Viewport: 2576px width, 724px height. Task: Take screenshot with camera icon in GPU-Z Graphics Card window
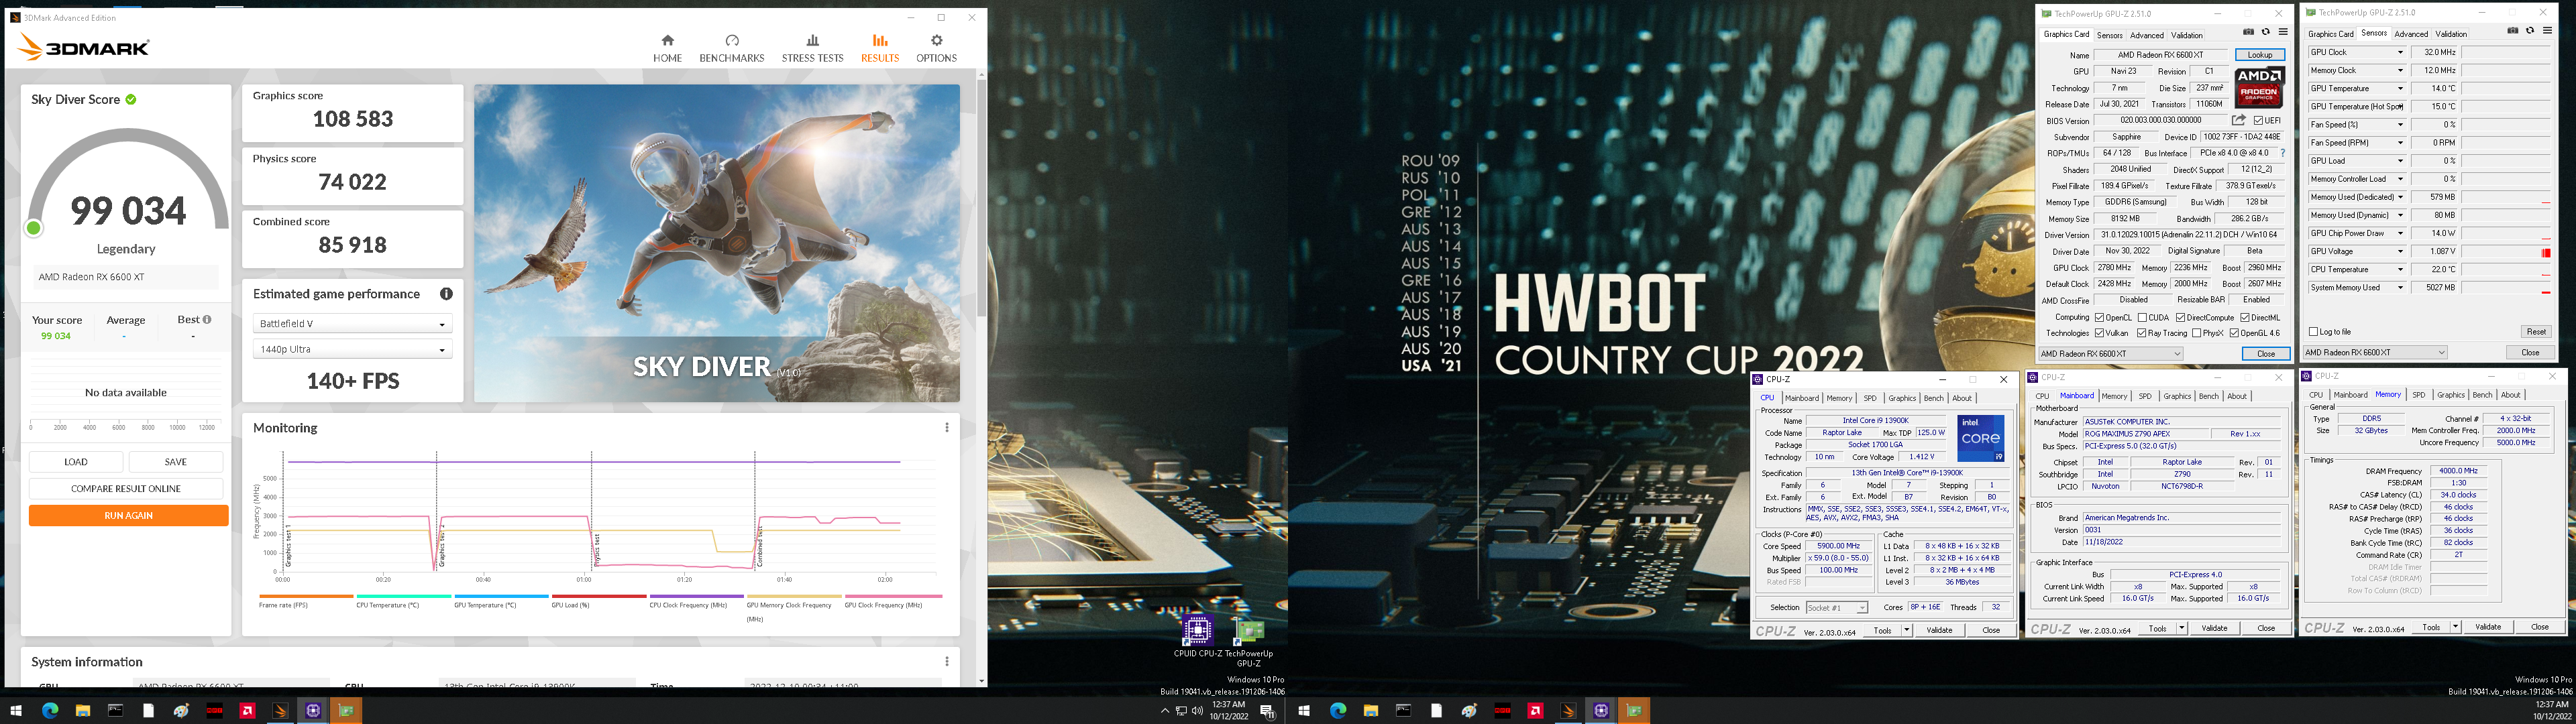pos(2248,32)
